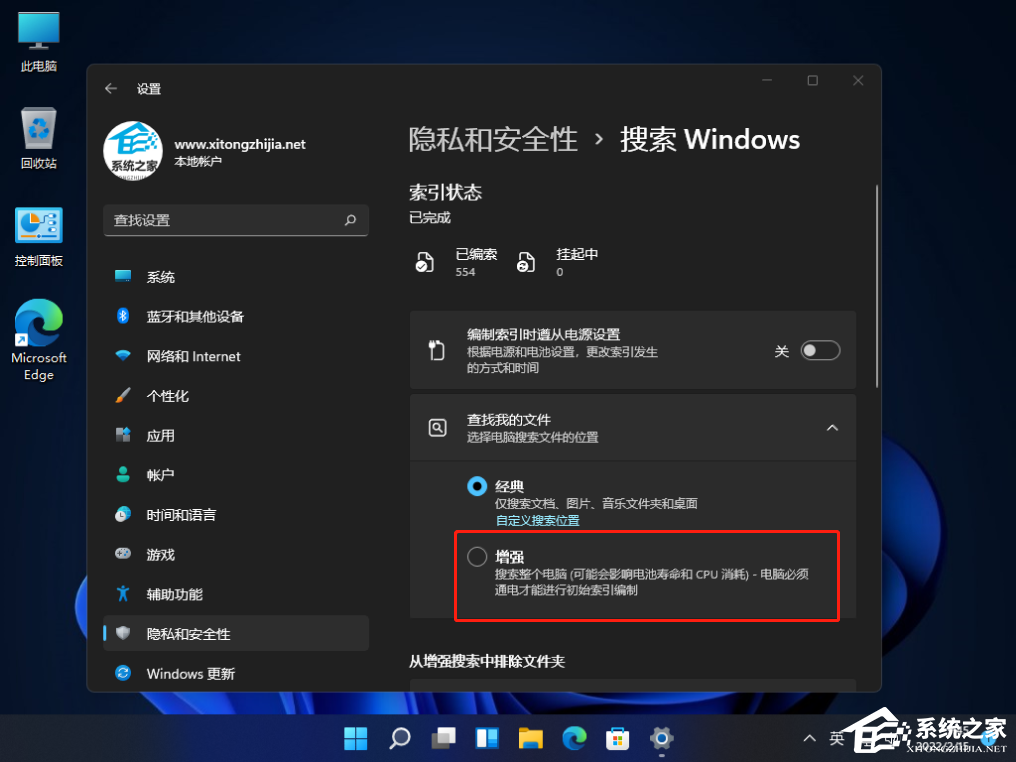Viewport: 1016px width, 762px height.
Task: Open Microsoft Store from the taskbar
Action: point(618,738)
